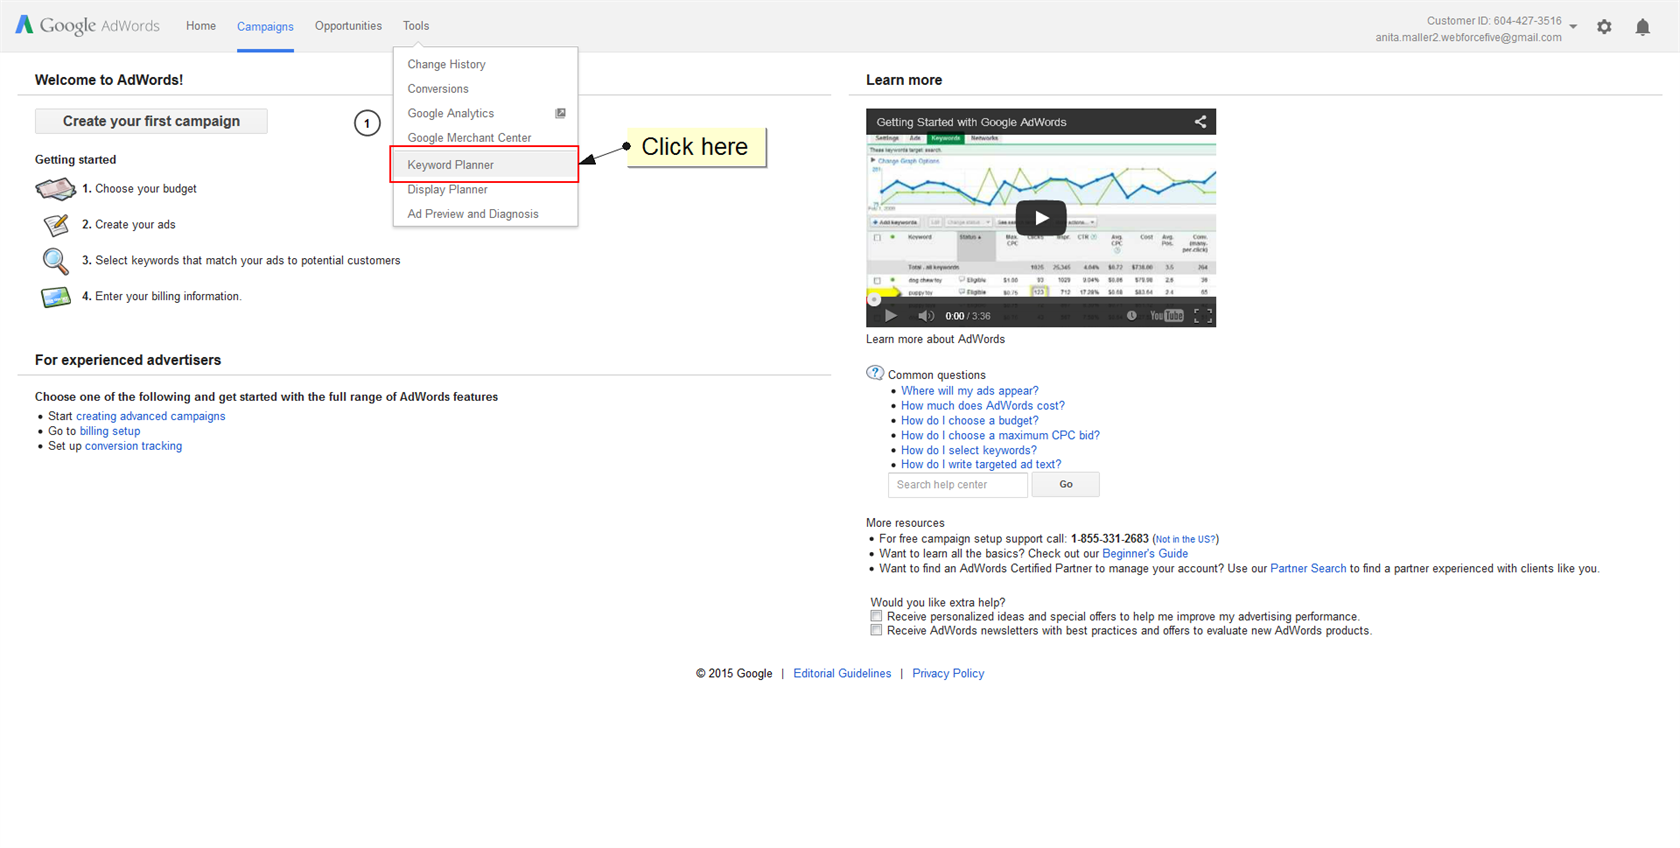Click the YouTube logo in video player
The width and height of the screenshot is (1680, 848).
(x=1166, y=316)
